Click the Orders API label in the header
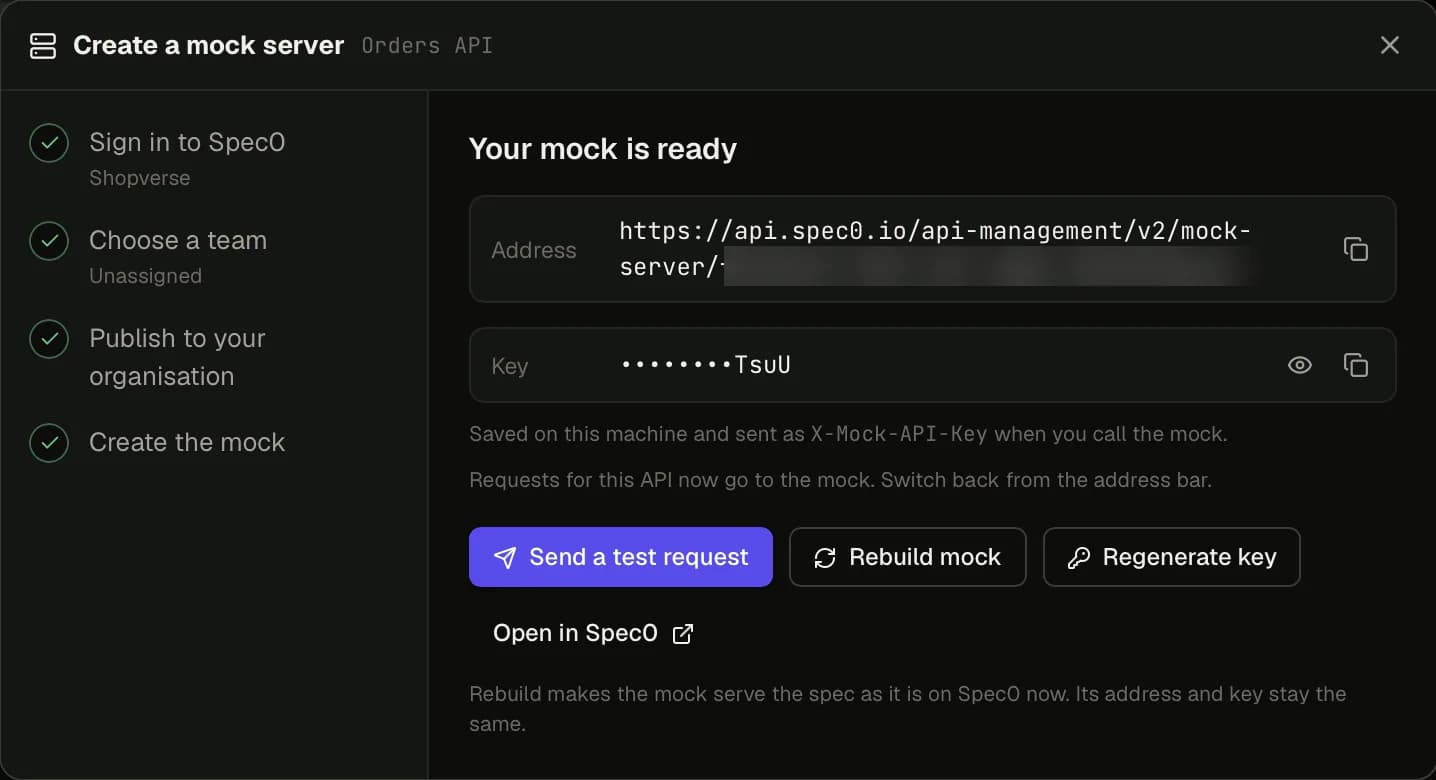1436x780 pixels. [427, 46]
